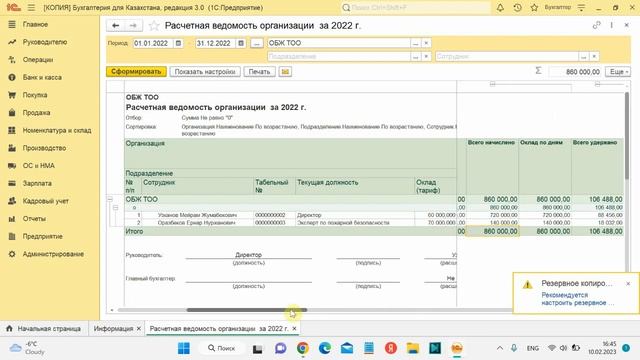Viewport: 640px width, 360px height.
Task: Open the Покупка section
Action: click(x=35, y=95)
